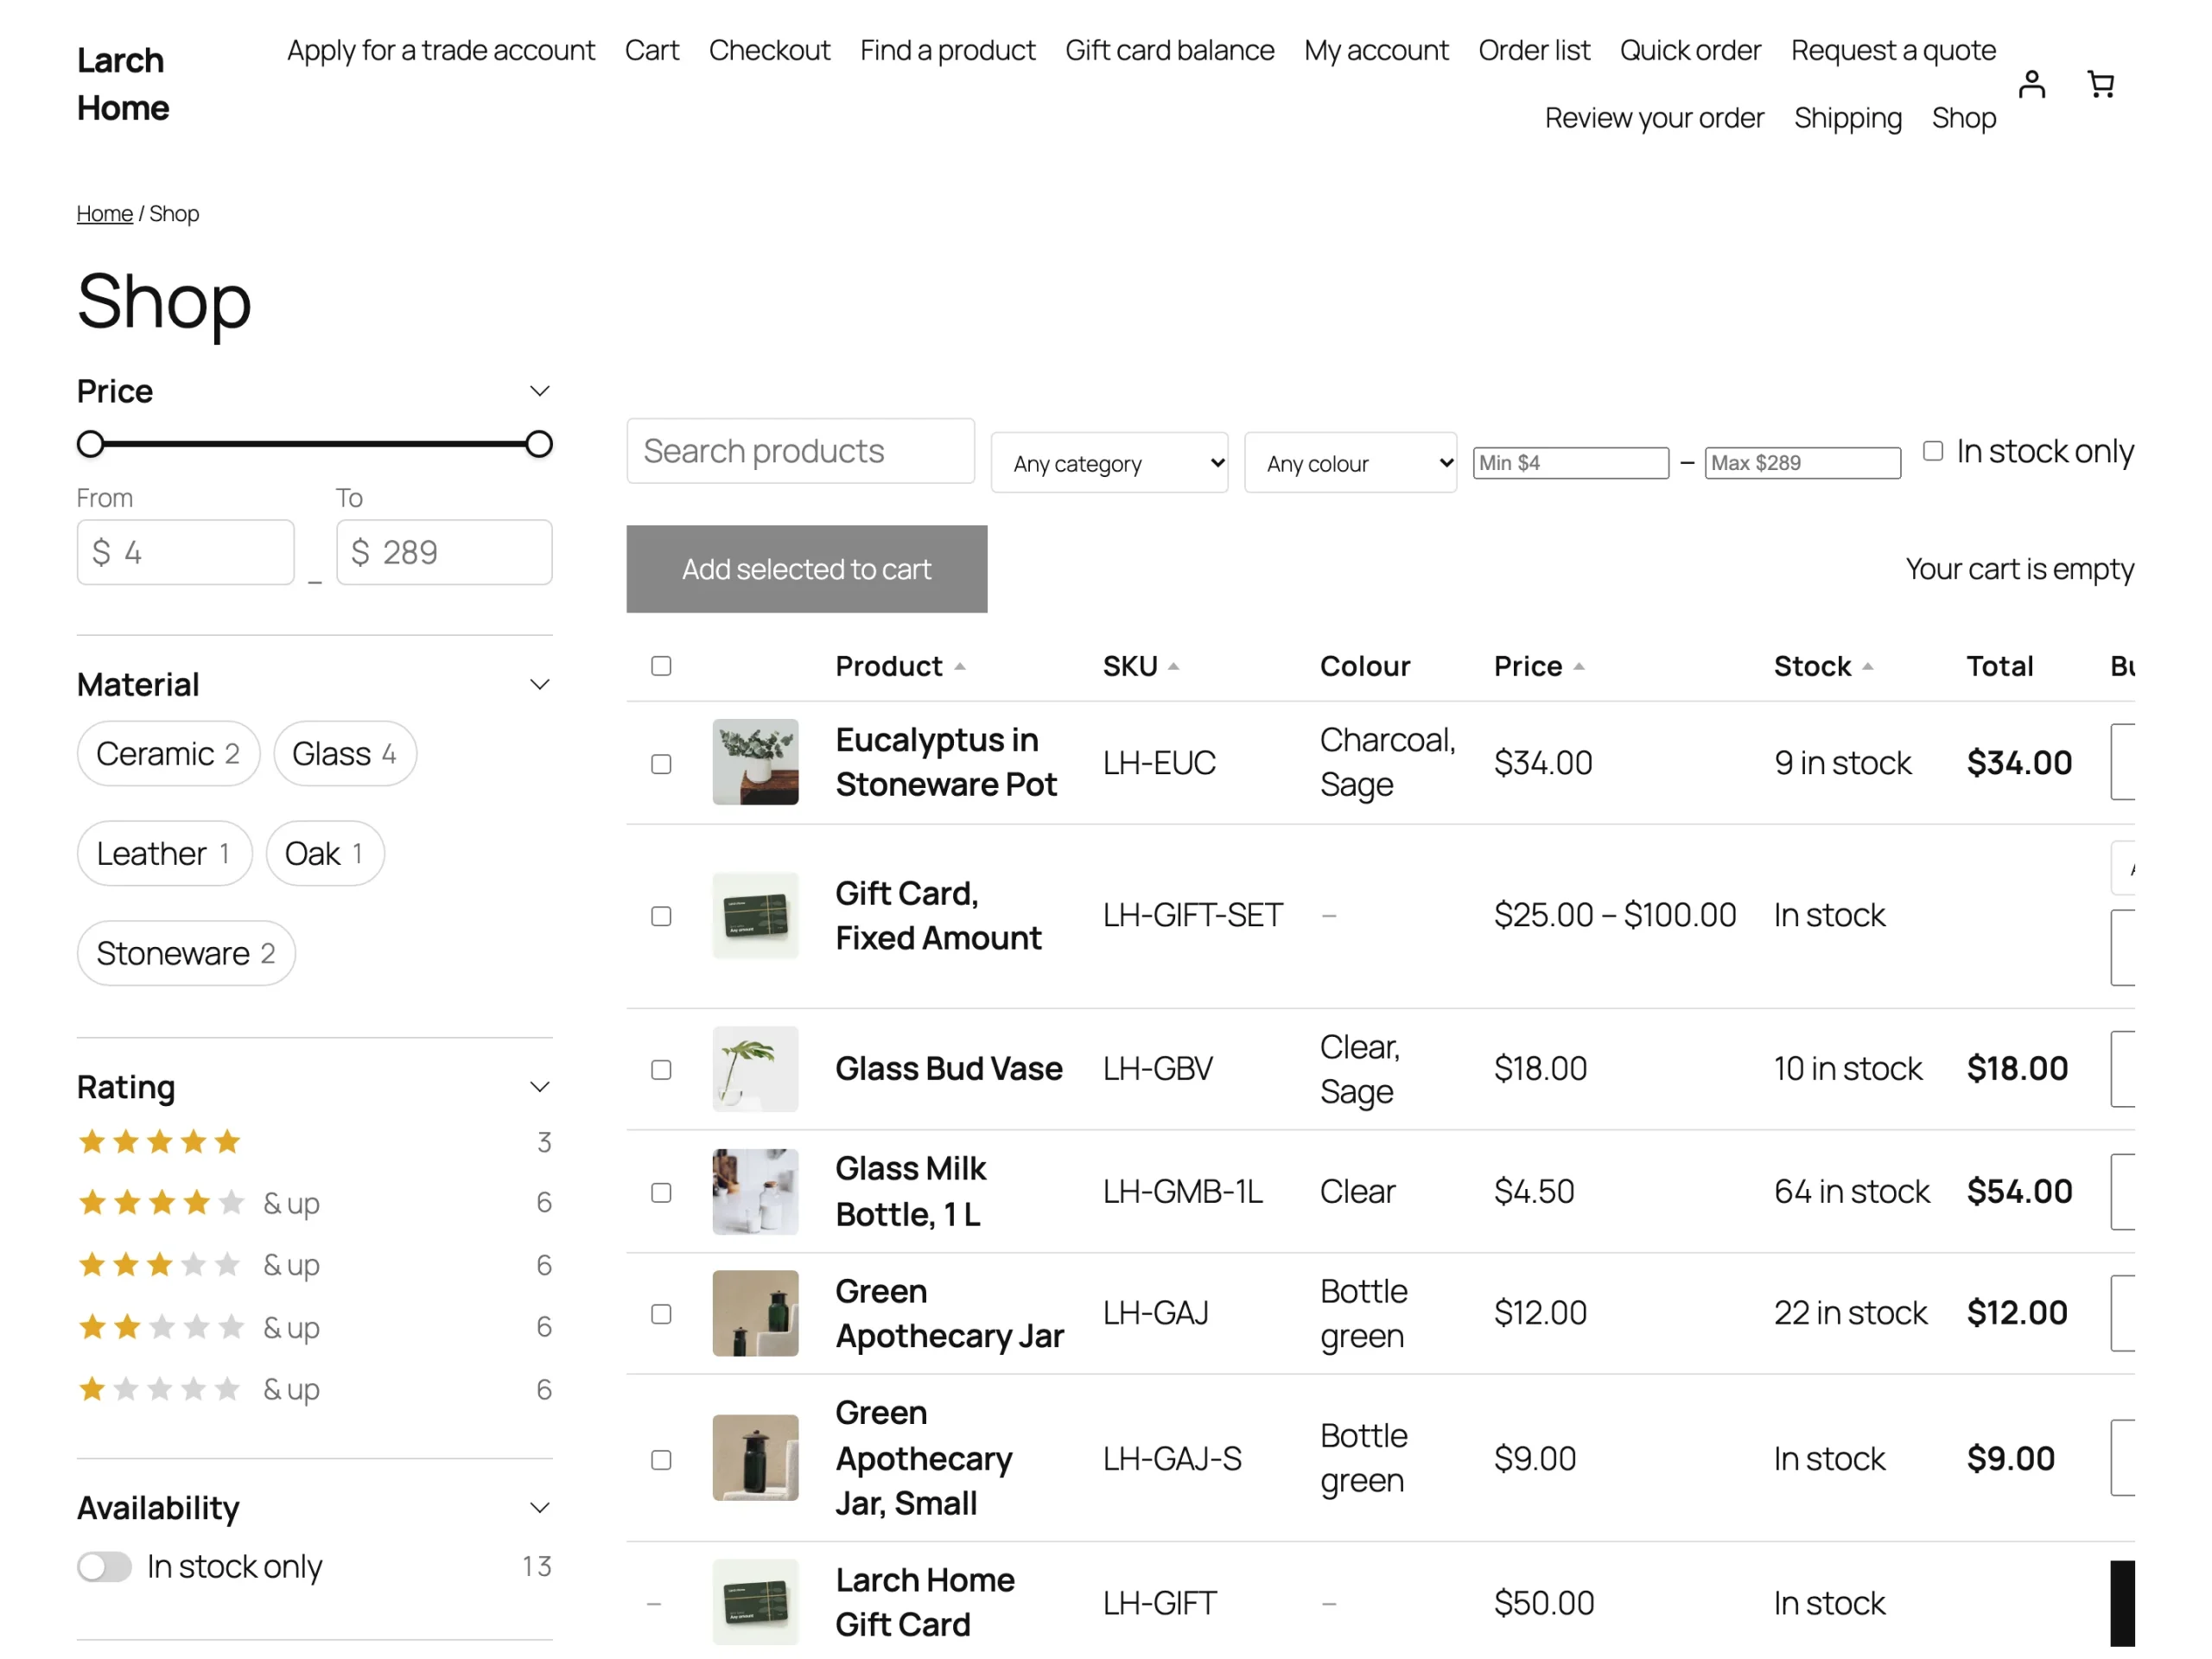
Task: Tick the select-all checkbox in table header
Action: pos(661,666)
